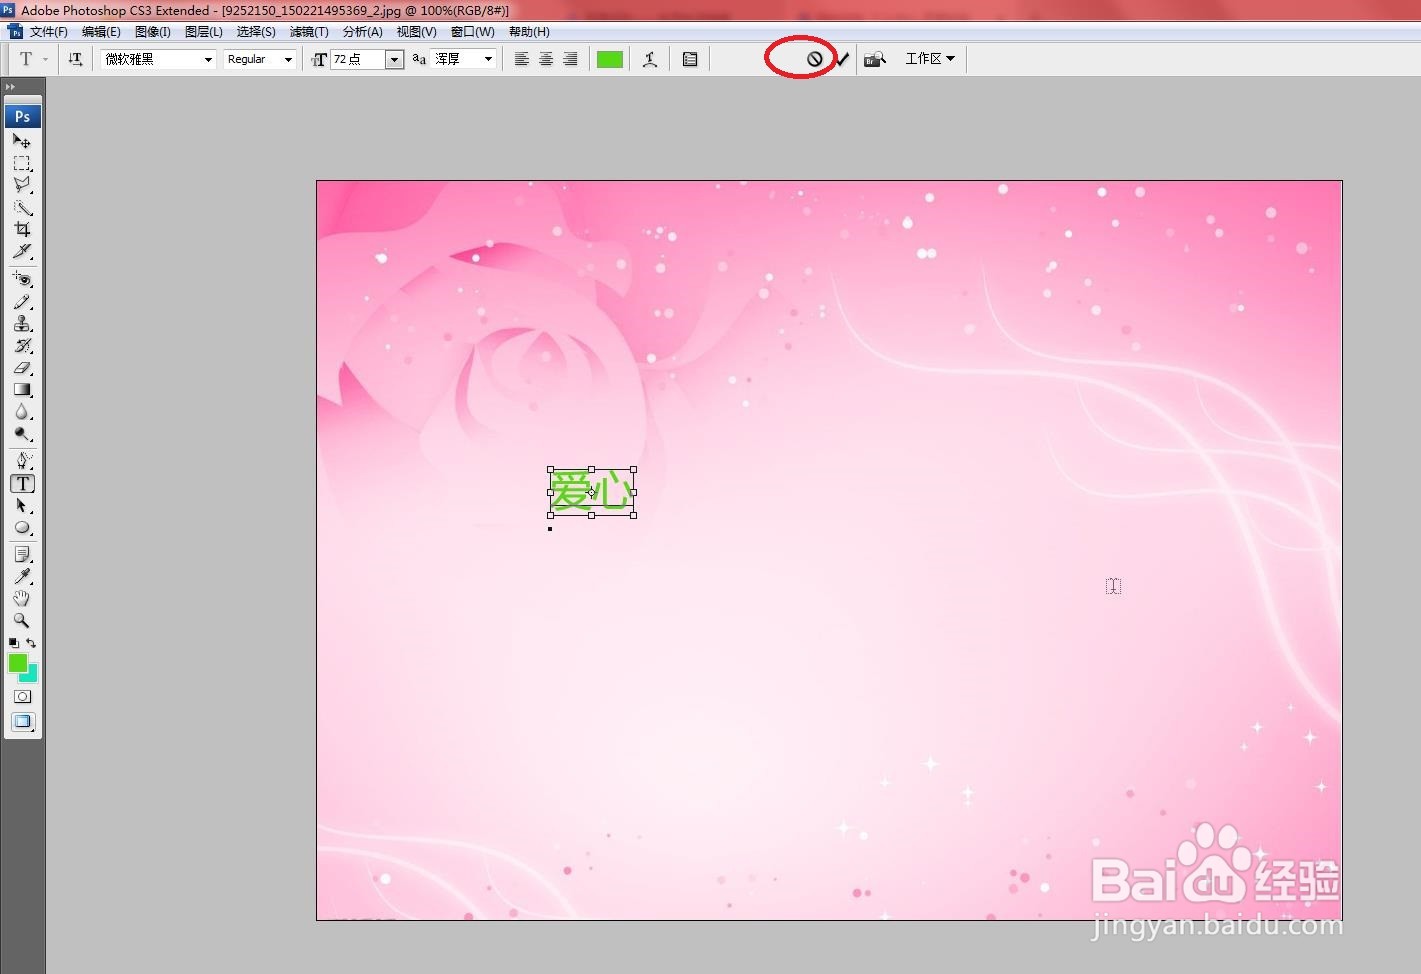Open the Type tool preset picker
This screenshot has height=974, width=1421.
(x=33, y=59)
